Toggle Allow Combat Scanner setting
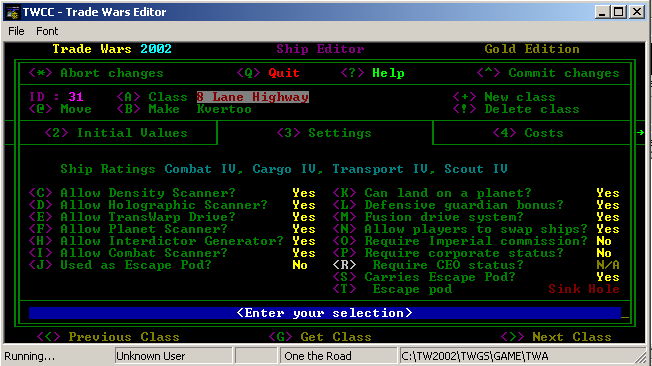 point(172,253)
